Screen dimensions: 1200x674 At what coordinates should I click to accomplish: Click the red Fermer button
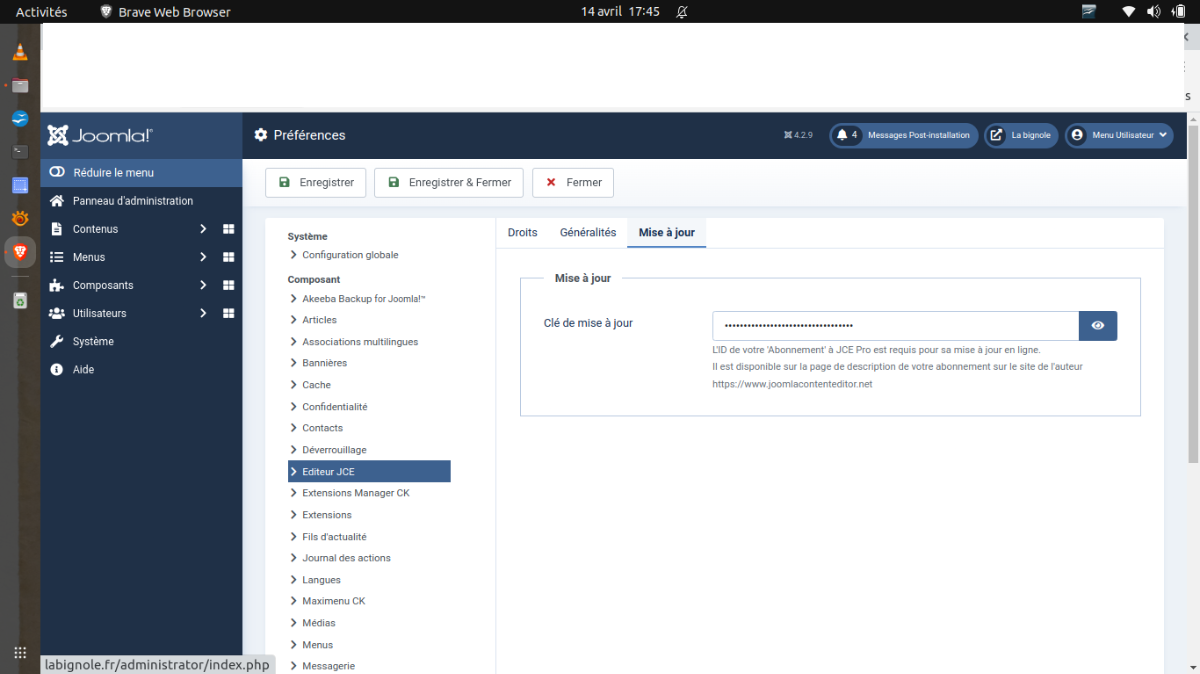tap(573, 183)
